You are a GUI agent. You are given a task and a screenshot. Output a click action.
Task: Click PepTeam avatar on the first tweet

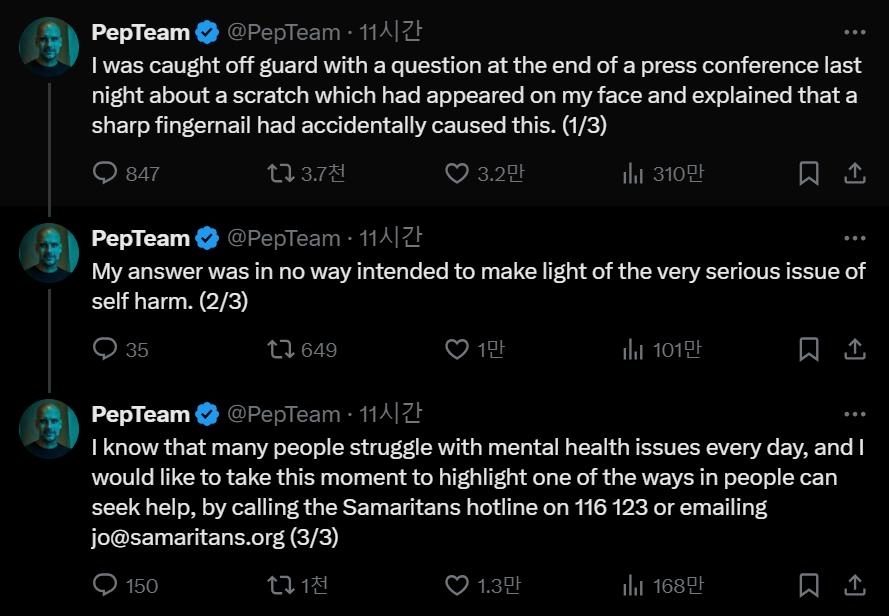tap(49, 46)
